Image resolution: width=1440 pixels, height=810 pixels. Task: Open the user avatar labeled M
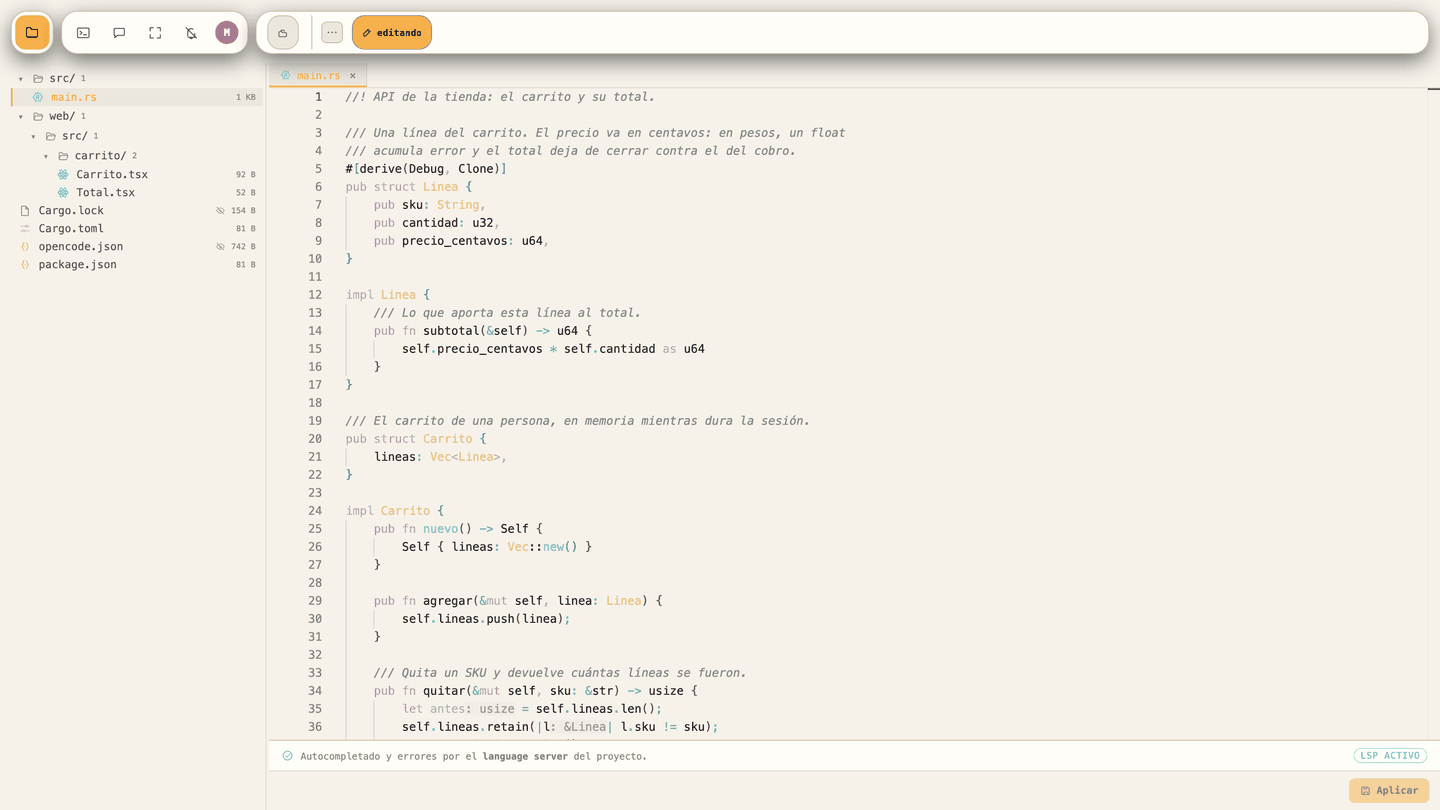[227, 33]
